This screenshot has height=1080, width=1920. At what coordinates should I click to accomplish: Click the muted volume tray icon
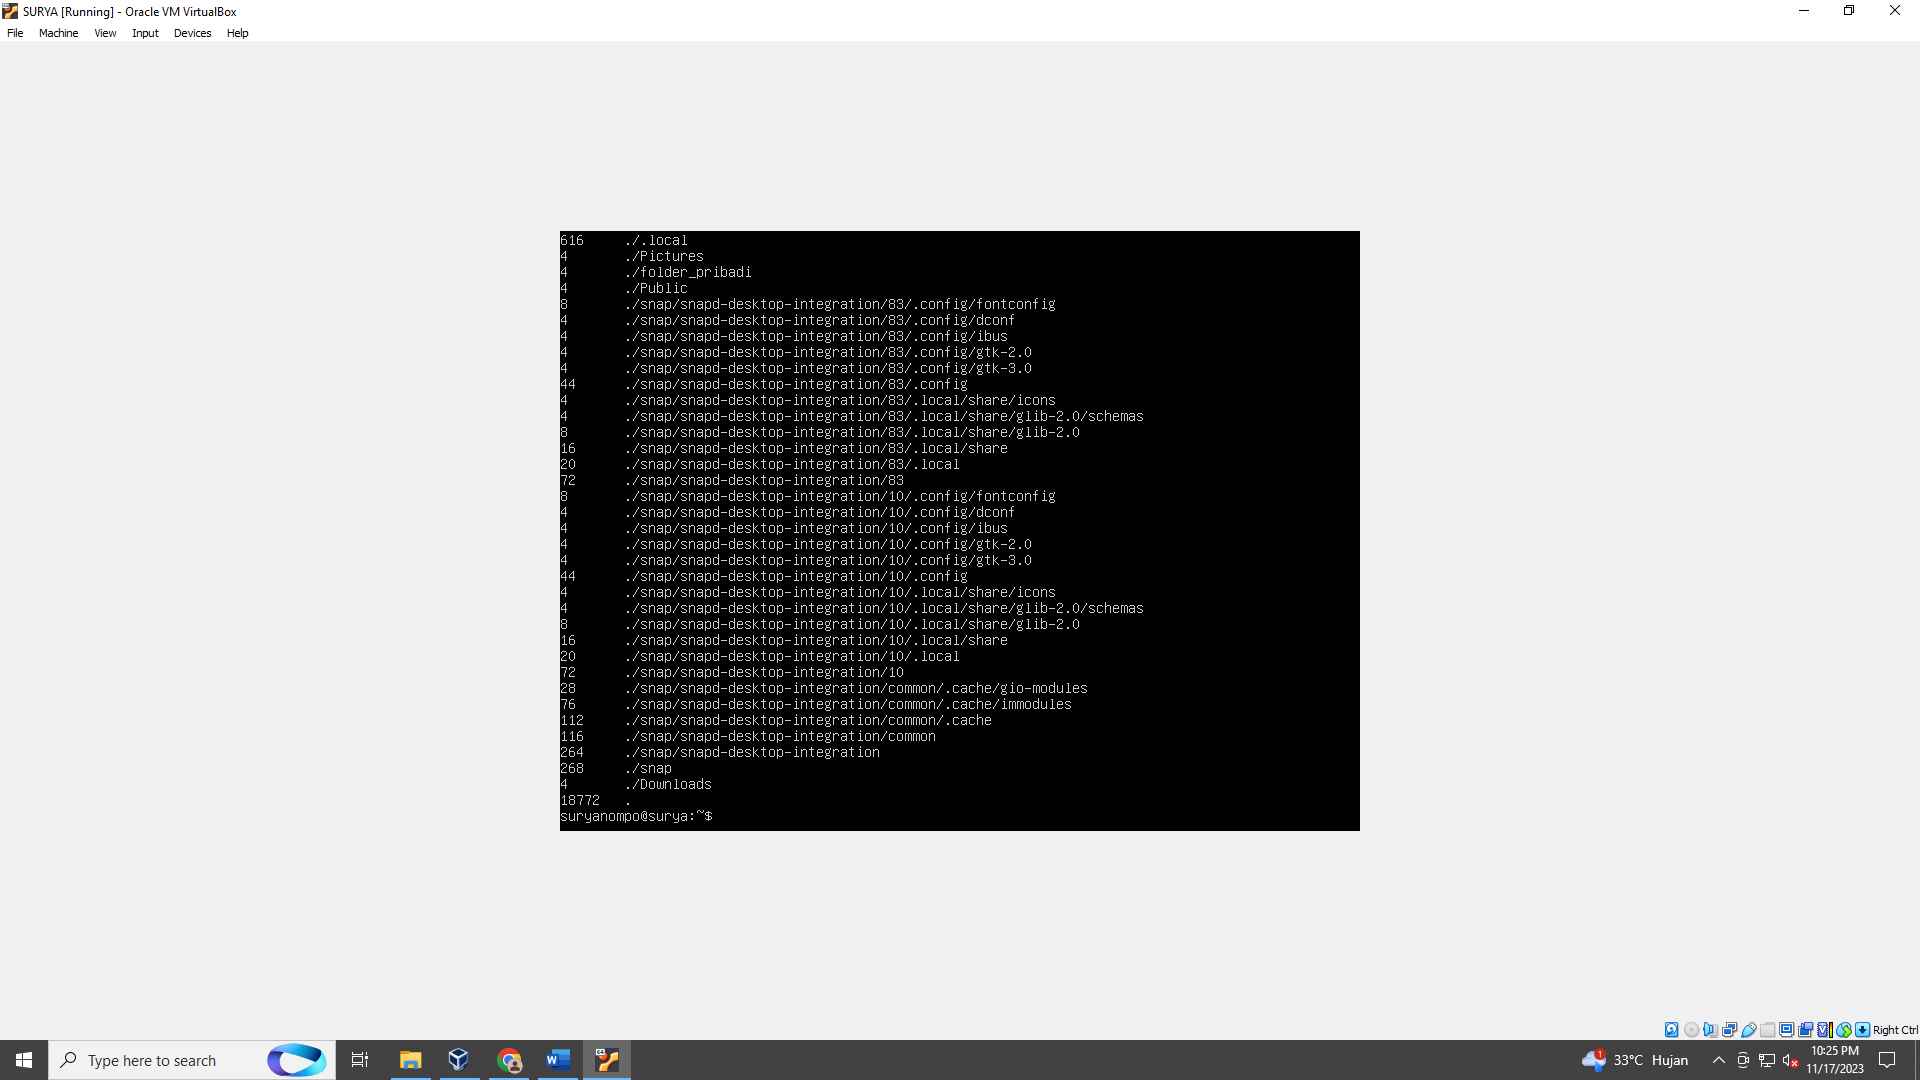pyautogui.click(x=1790, y=1060)
